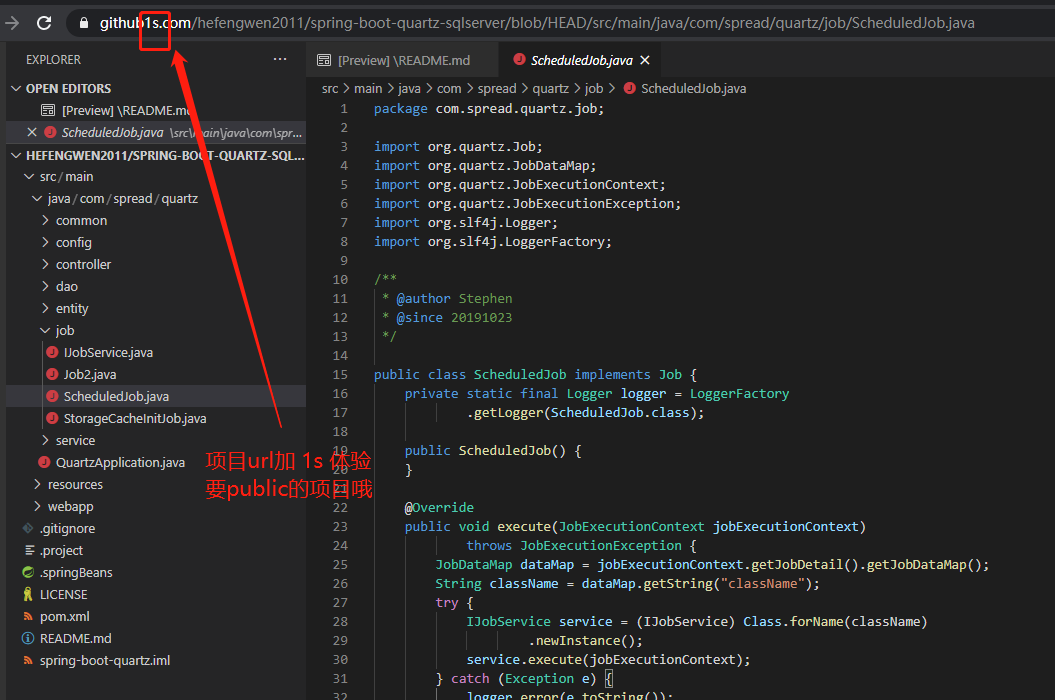
Task: Click the info icon beside README.md
Action: 28,638
